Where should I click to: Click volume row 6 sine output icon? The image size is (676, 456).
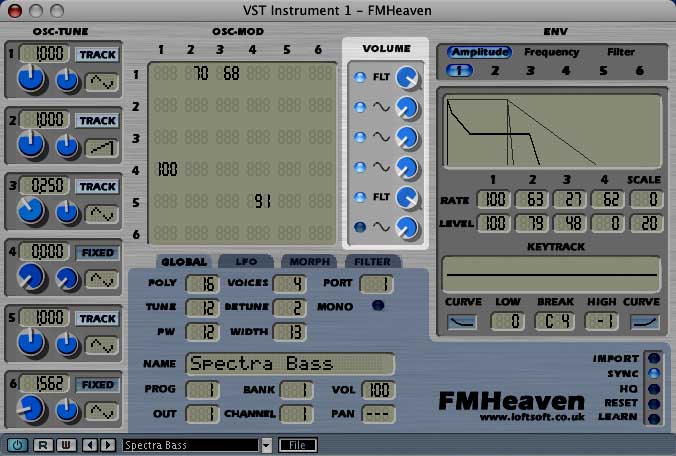click(381, 227)
